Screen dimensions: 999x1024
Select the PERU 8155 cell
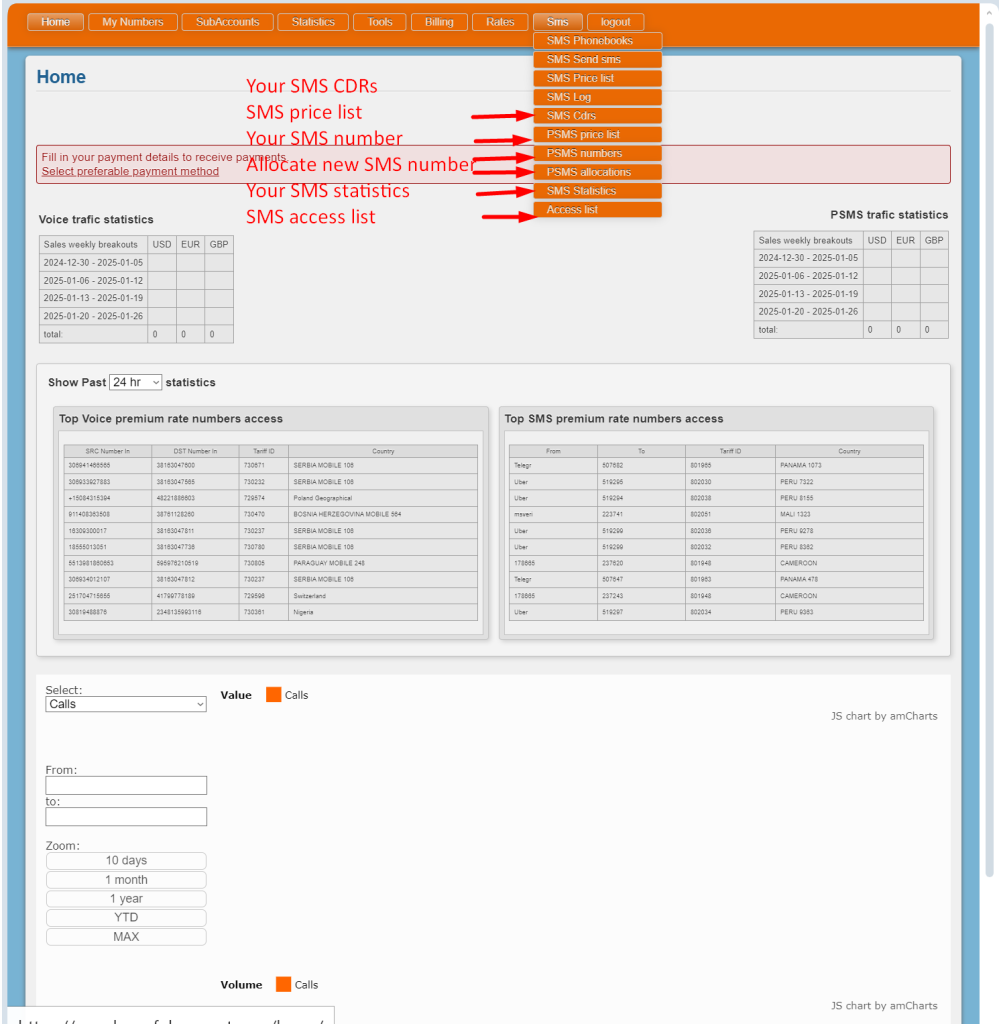[849, 498]
